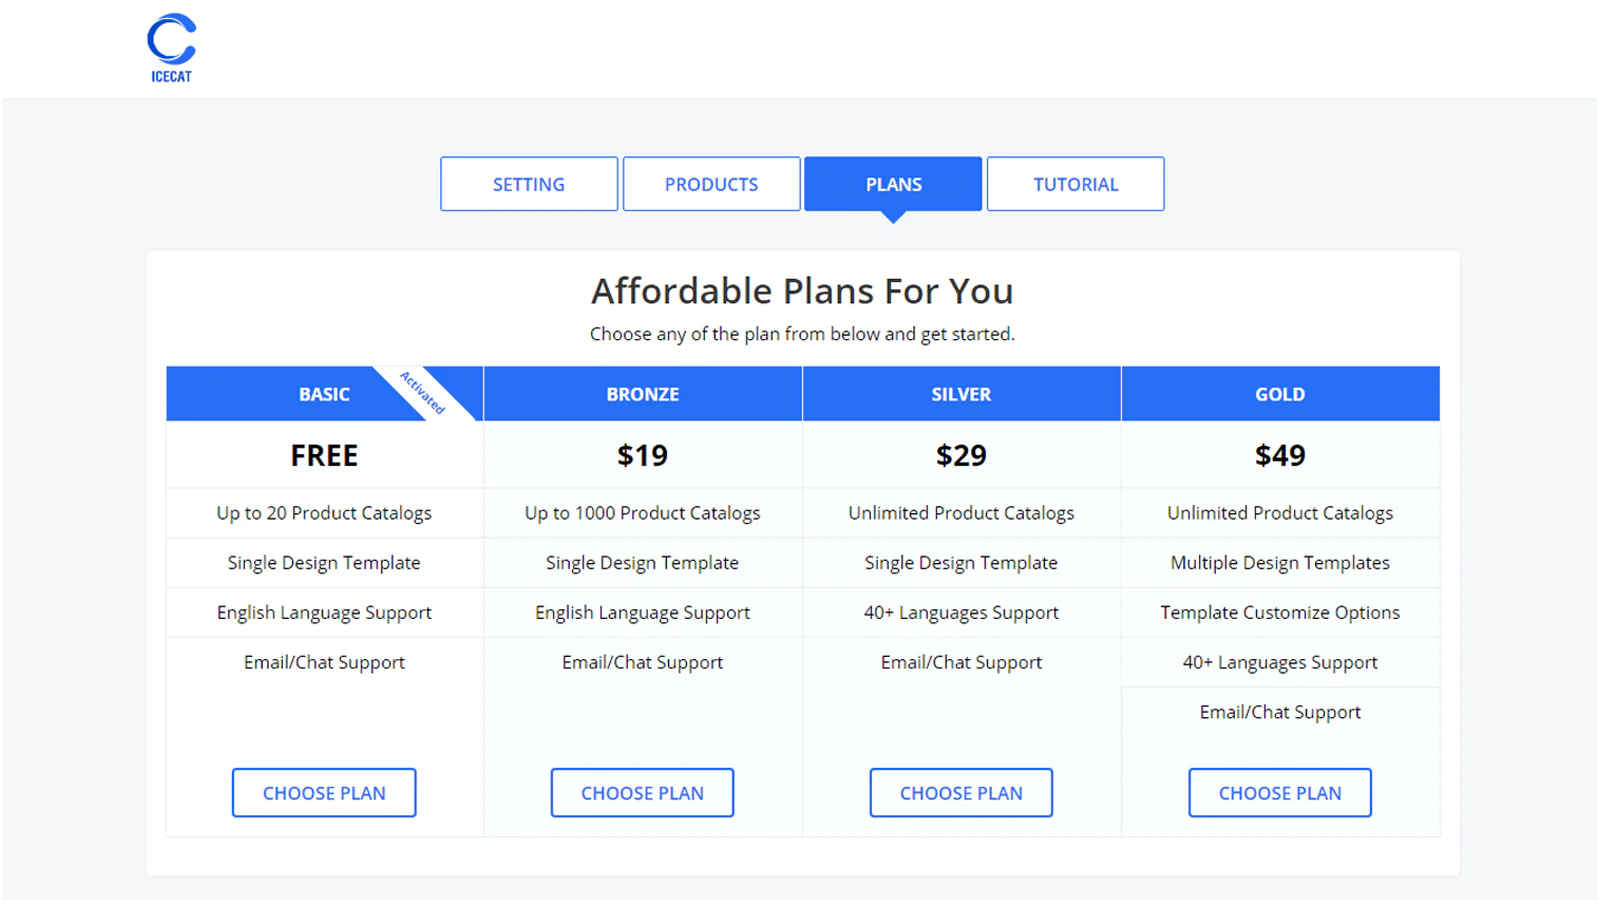
Task: Click the Icecat logo icon
Action: (171, 47)
